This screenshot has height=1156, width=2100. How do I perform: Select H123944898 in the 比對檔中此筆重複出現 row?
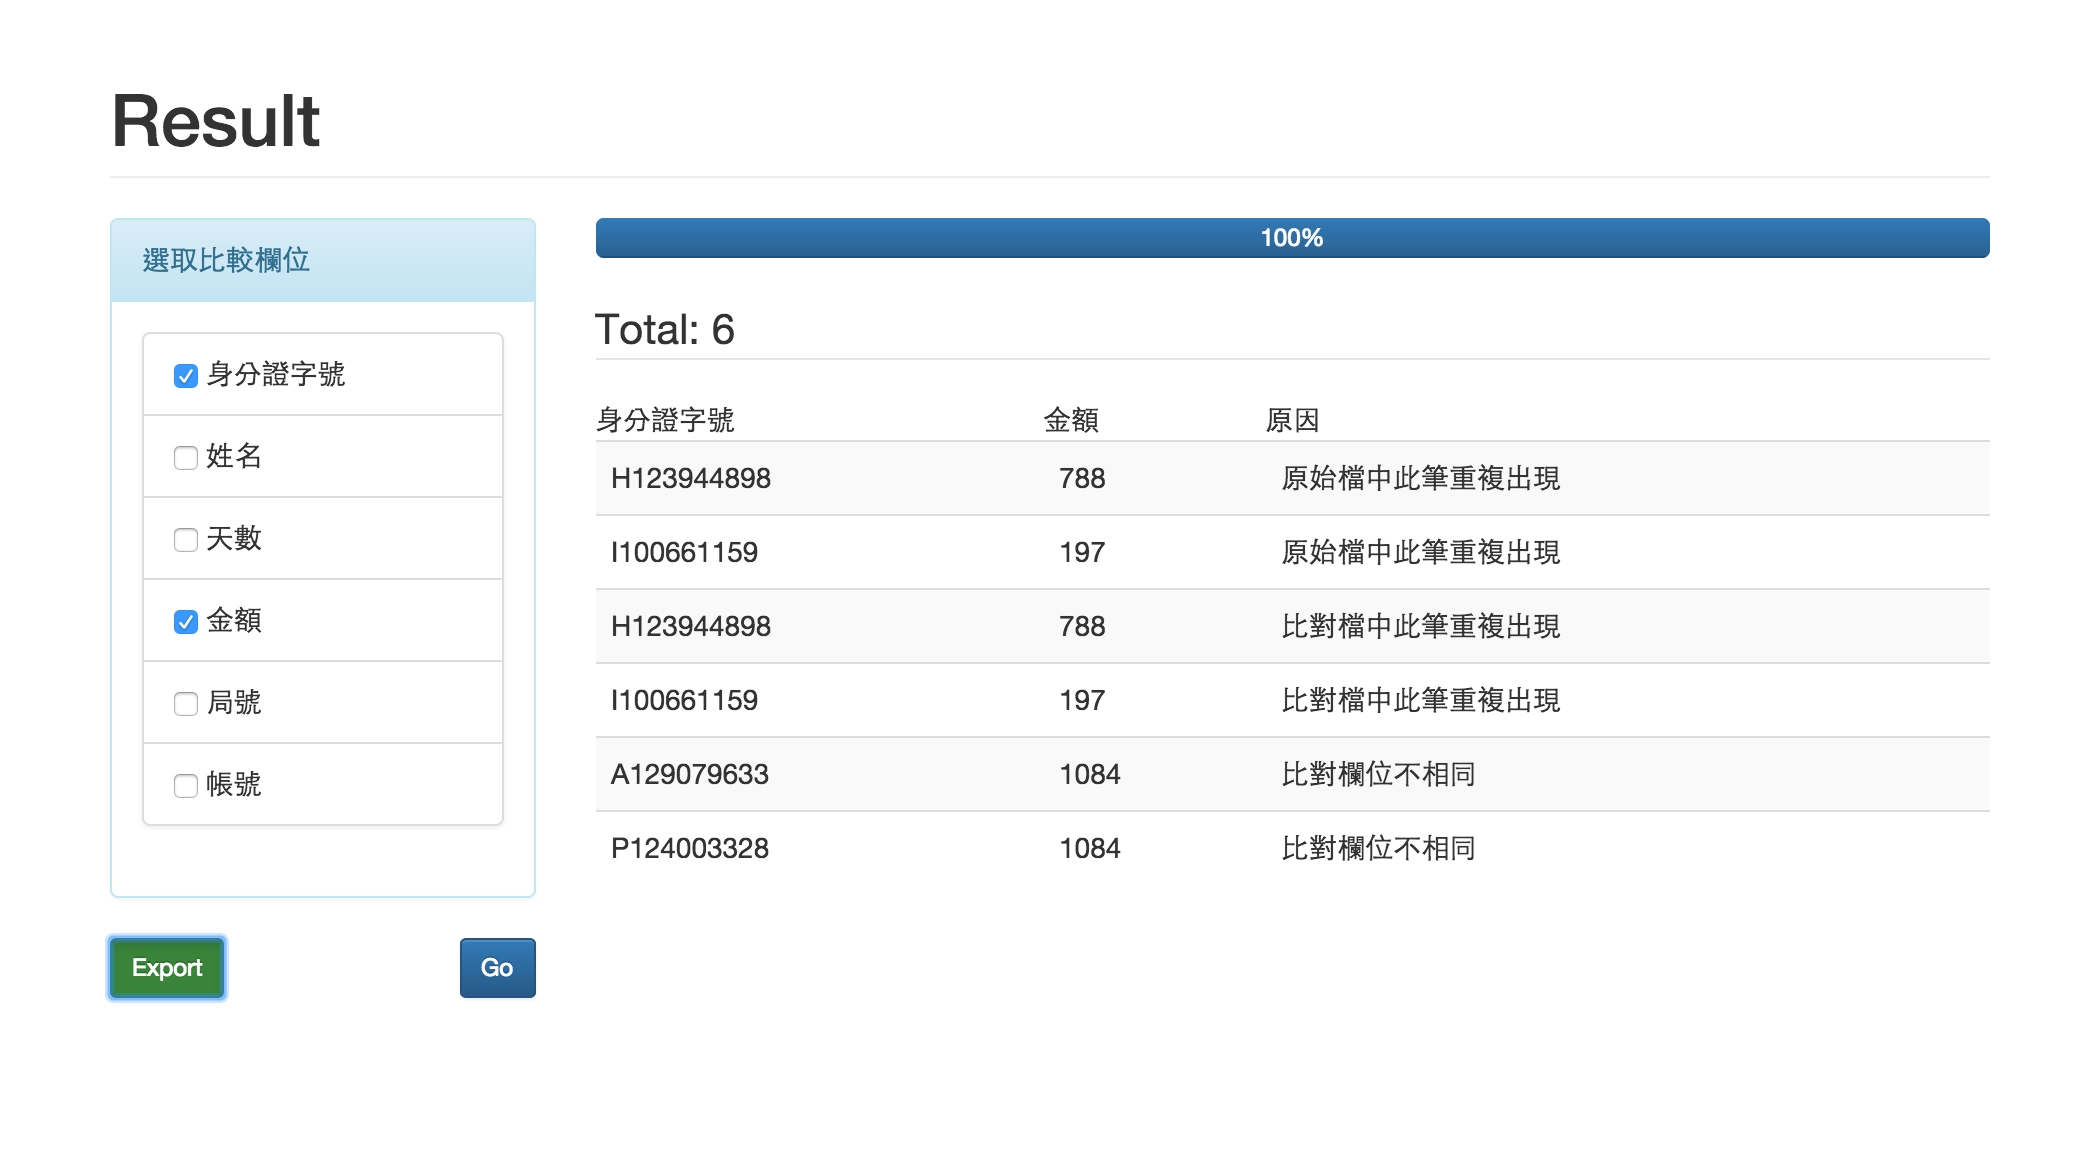click(x=691, y=626)
